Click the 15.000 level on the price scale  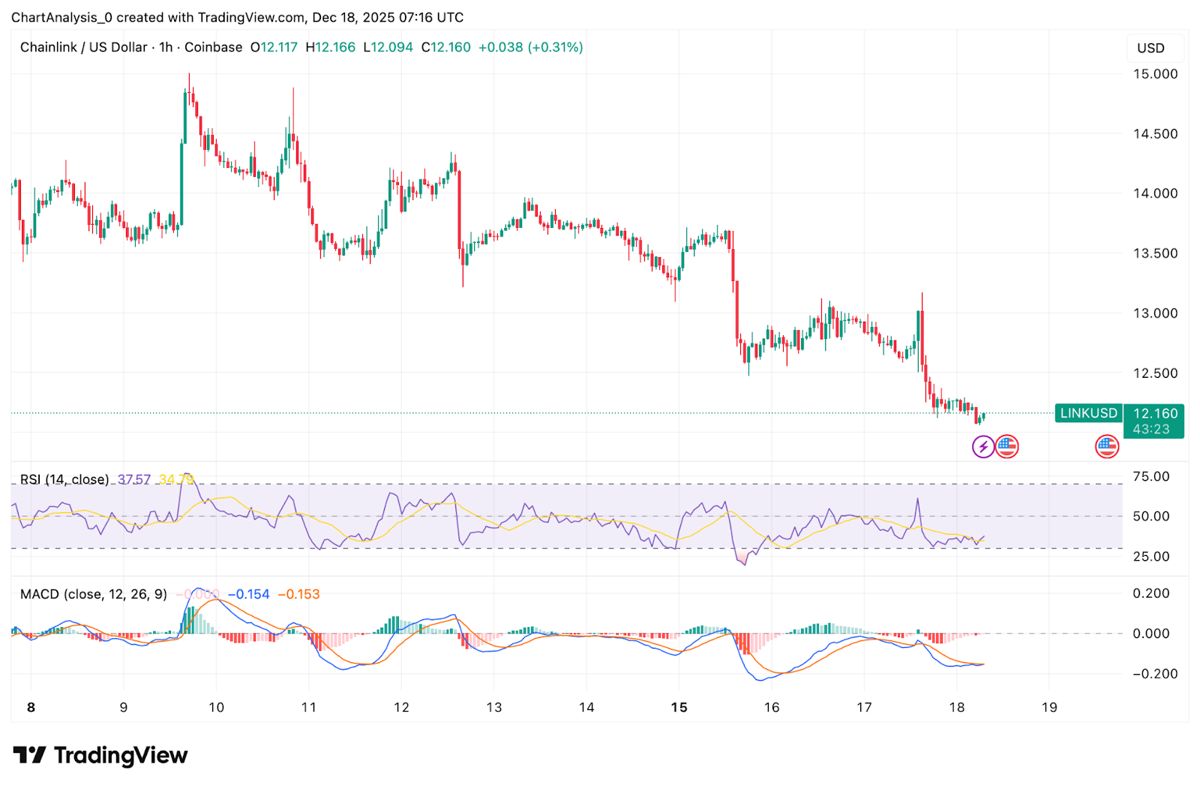[1158, 73]
